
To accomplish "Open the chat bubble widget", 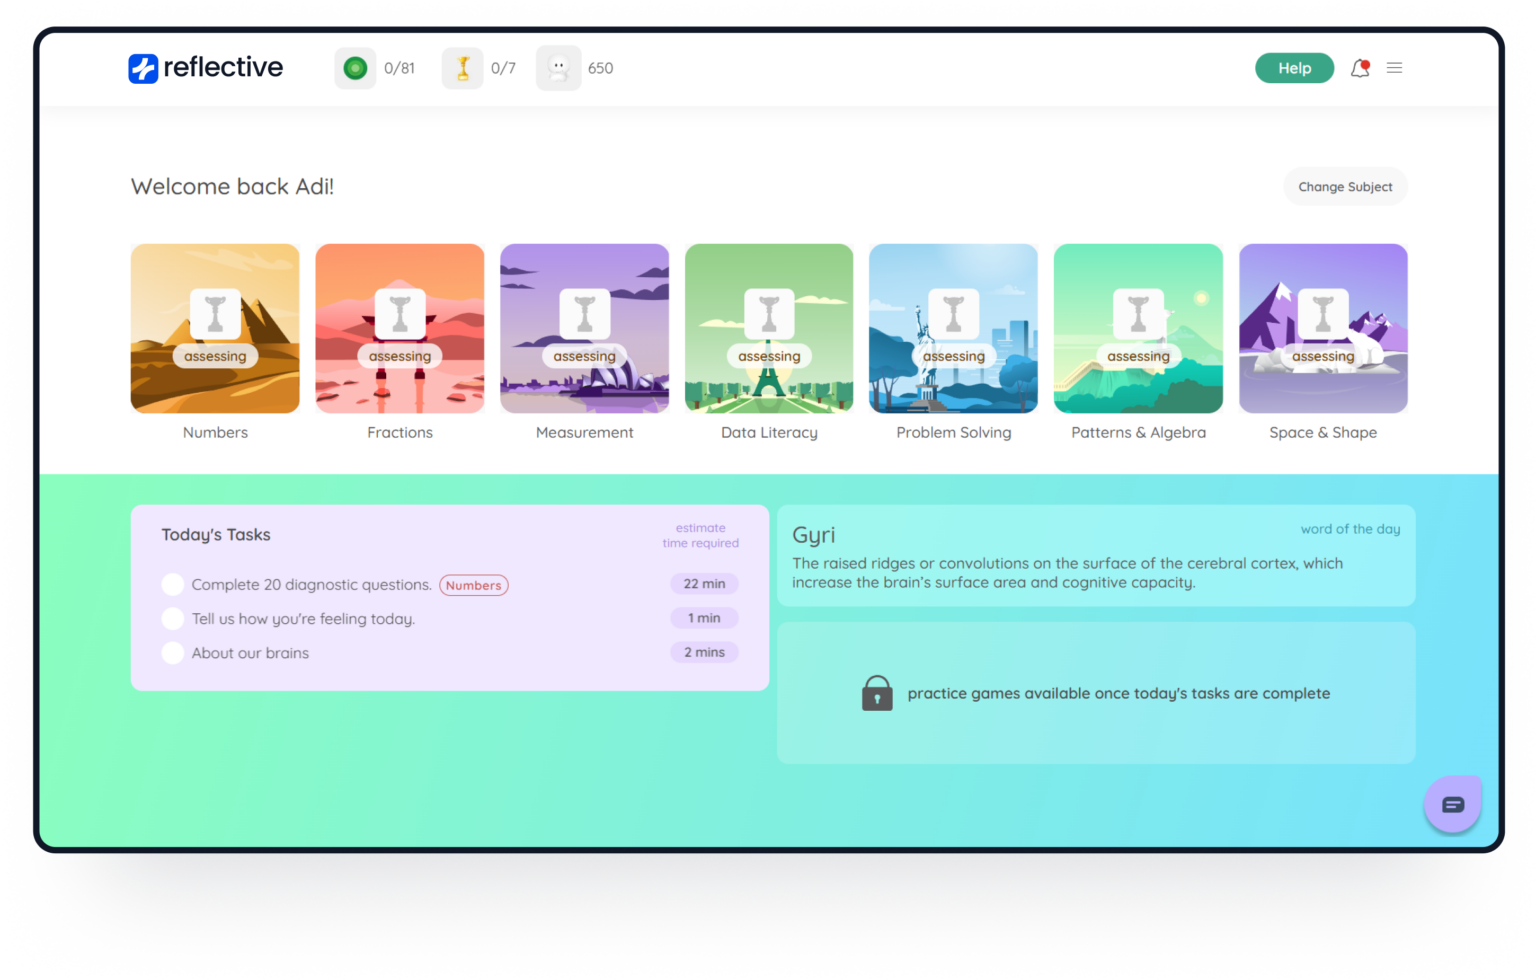I will click(x=1452, y=804).
